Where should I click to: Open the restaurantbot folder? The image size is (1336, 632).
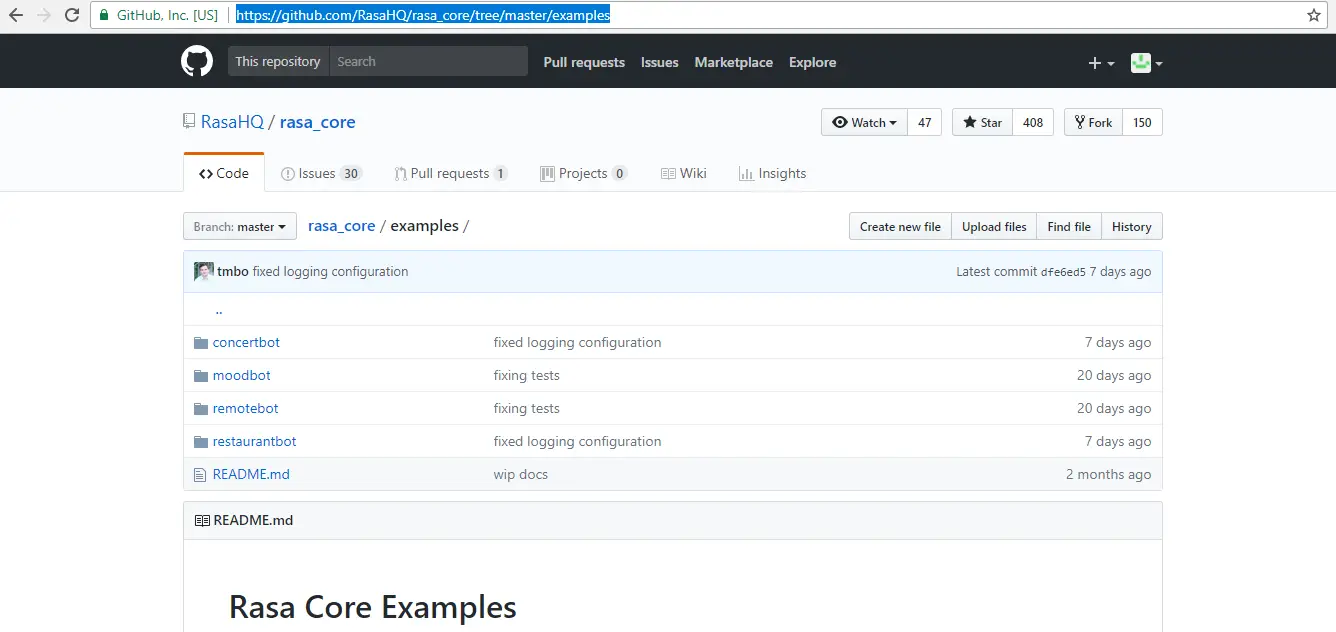(255, 441)
